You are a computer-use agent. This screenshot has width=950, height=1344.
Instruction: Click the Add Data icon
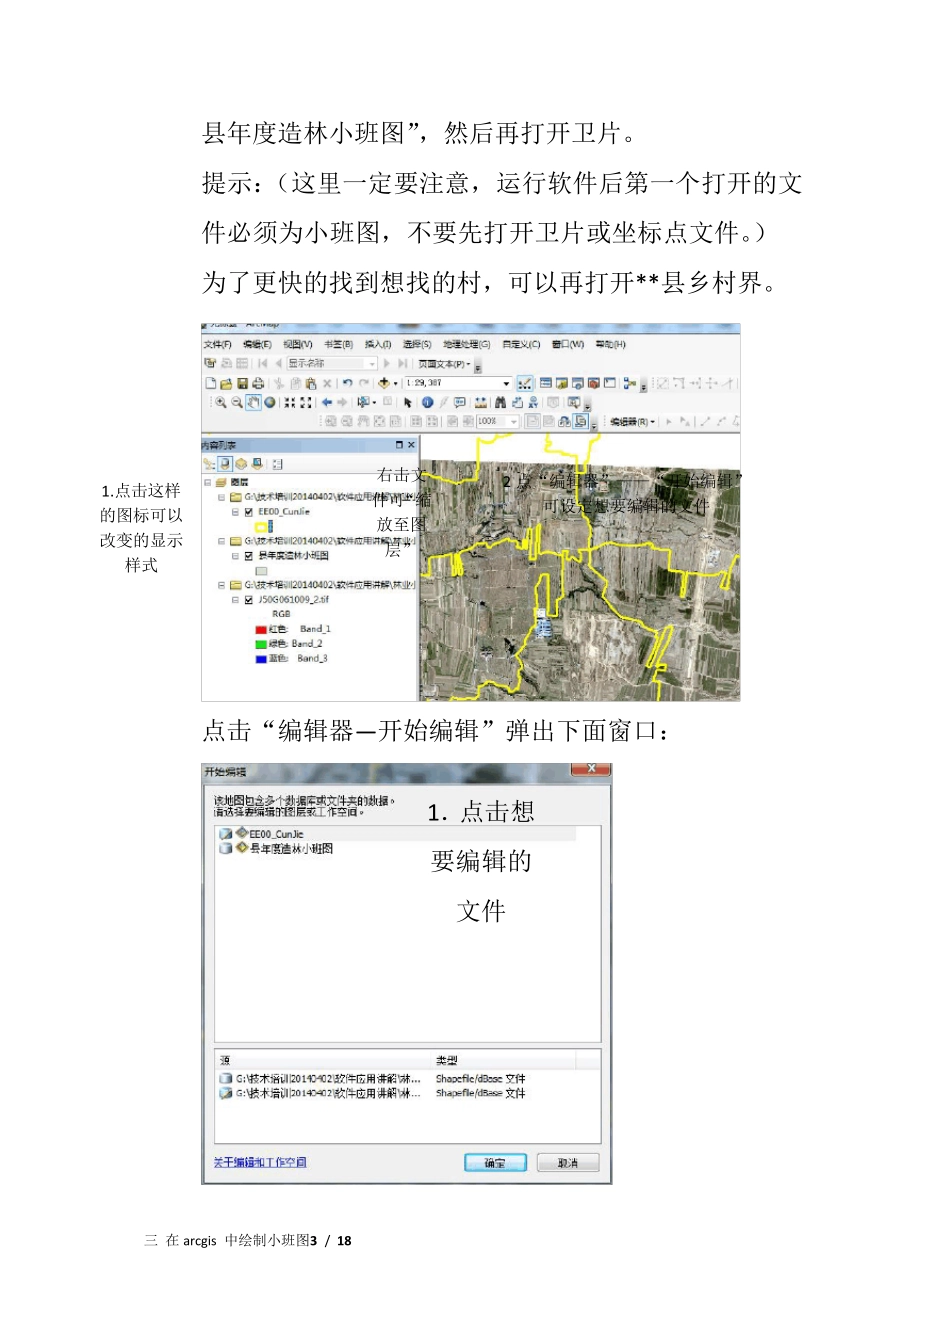point(383,383)
